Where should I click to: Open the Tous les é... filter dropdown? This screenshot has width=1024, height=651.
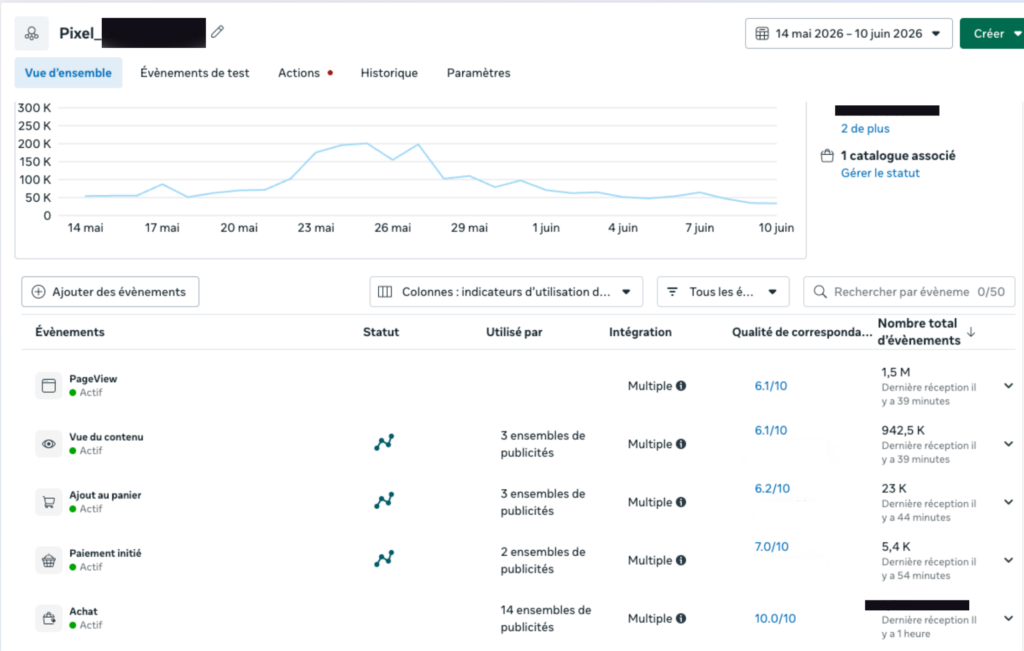point(723,292)
